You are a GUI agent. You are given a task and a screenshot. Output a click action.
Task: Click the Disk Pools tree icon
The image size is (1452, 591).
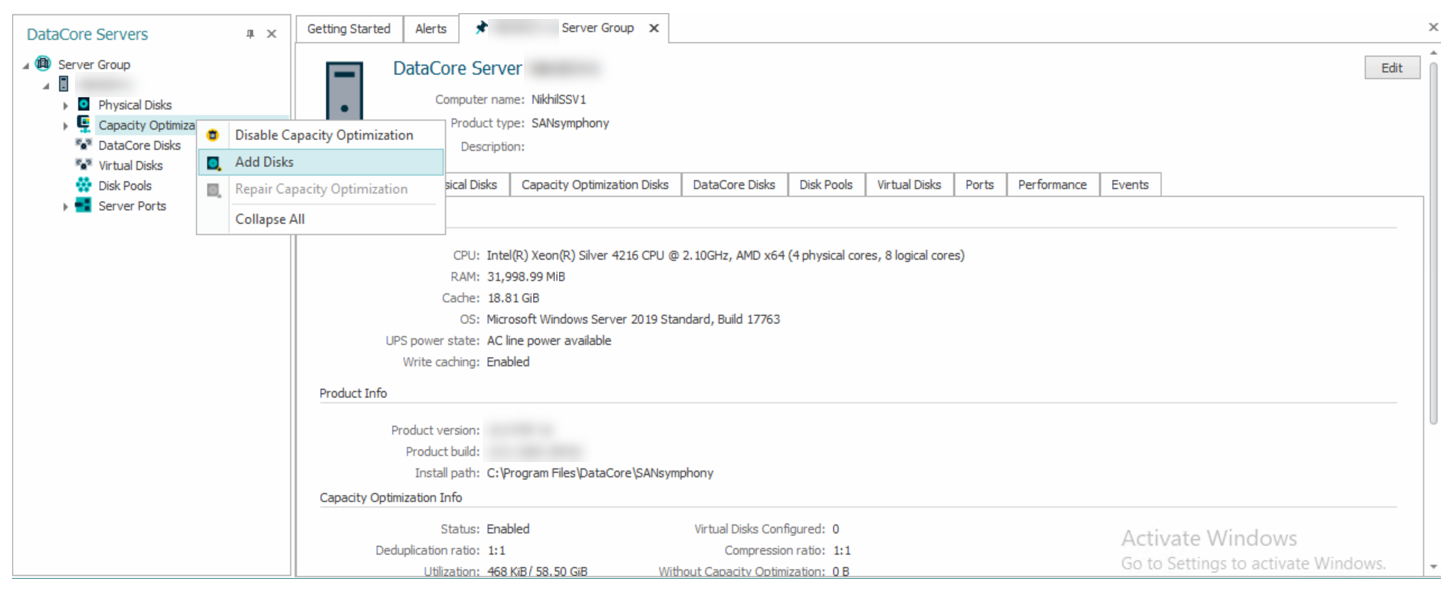[84, 185]
